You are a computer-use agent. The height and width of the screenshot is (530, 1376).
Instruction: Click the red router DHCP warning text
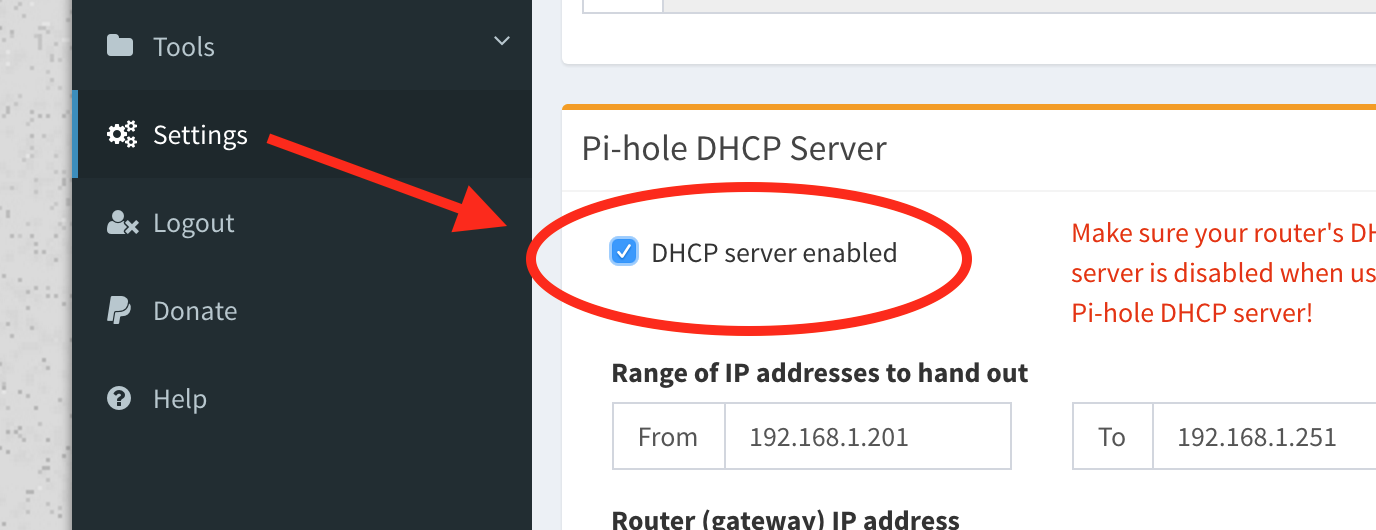(x=1220, y=273)
